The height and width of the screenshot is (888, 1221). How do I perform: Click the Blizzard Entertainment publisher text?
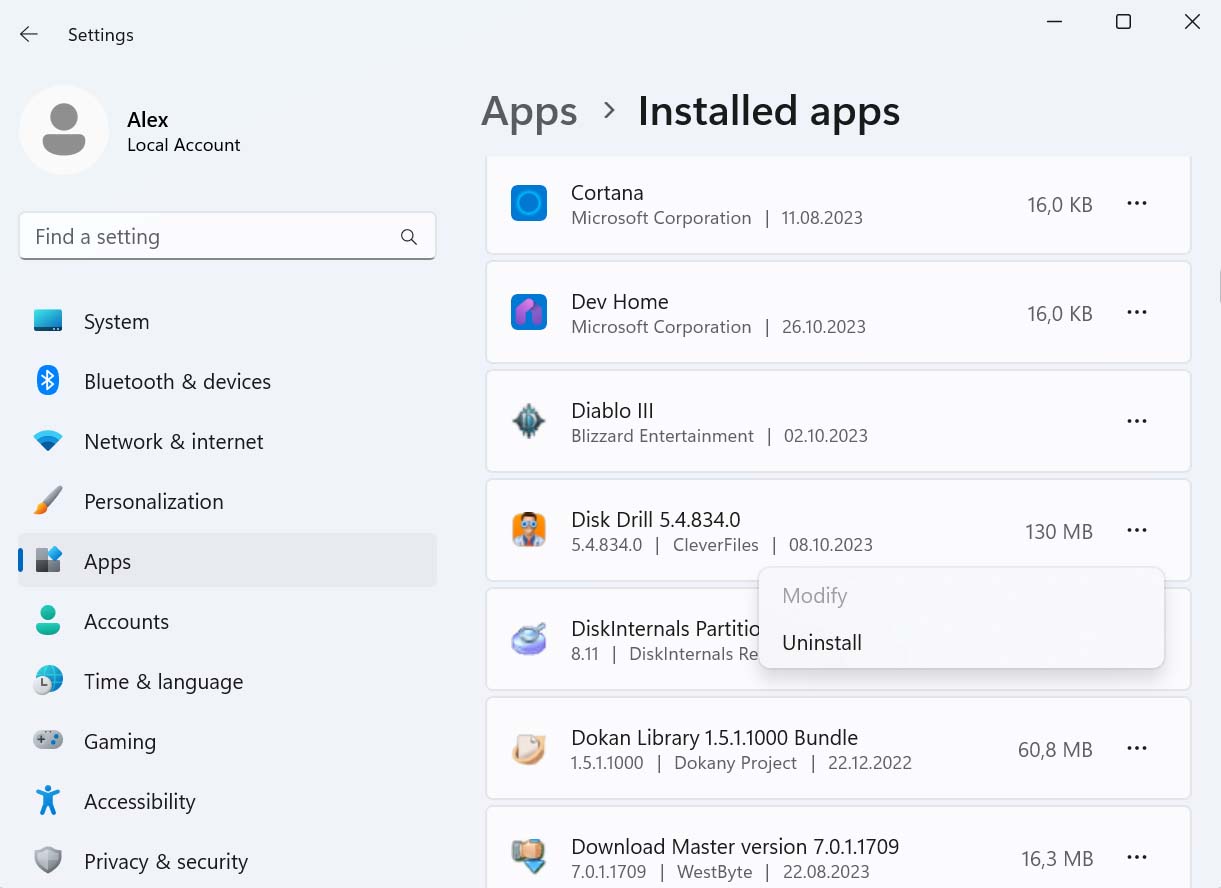tap(663, 436)
